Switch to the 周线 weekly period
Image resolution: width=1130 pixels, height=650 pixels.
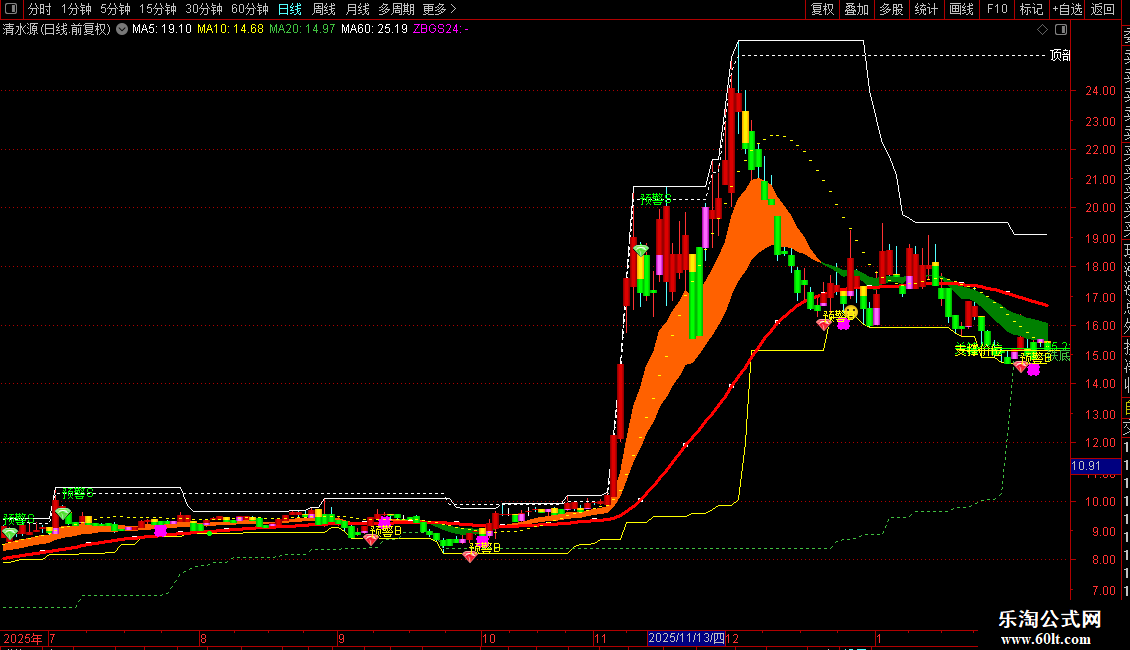pos(324,9)
